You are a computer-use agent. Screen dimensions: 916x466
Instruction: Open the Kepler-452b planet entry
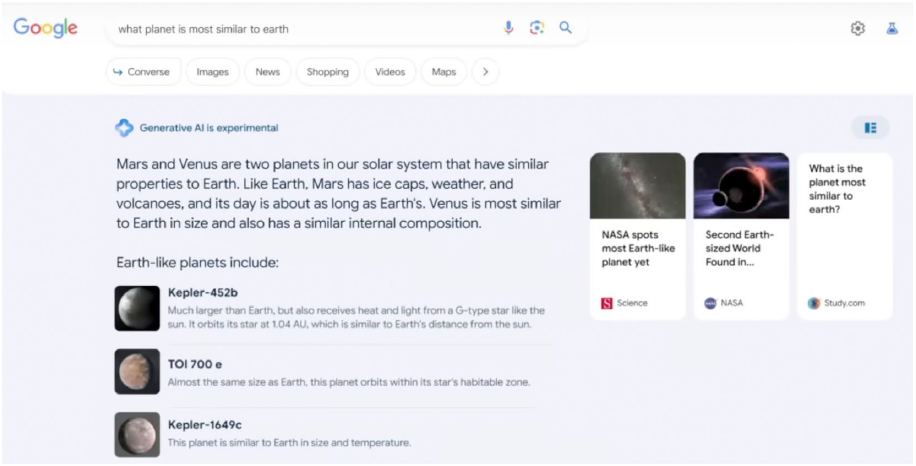pos(203,292)
